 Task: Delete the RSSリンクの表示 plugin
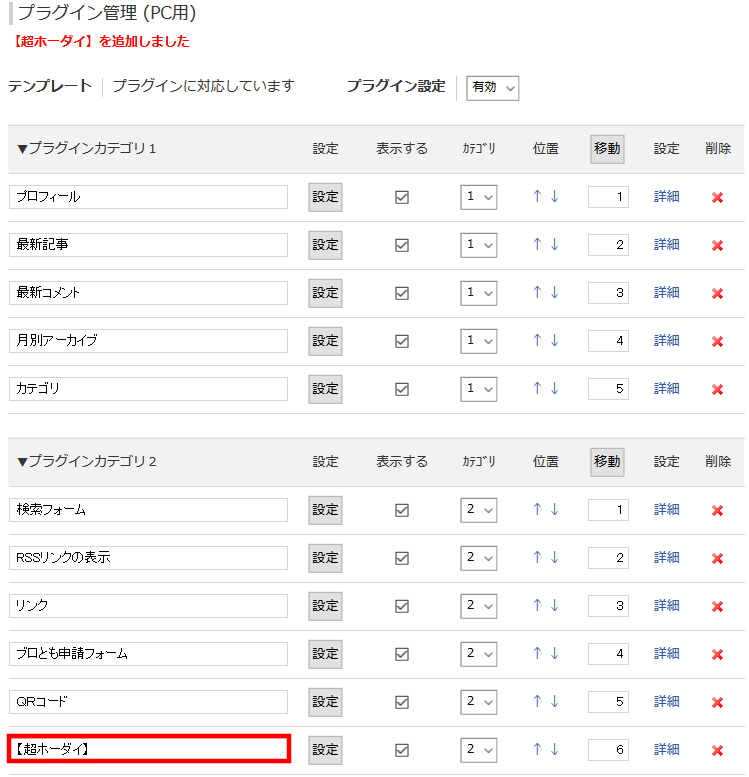pyautogui.click(x=717, y=559)
